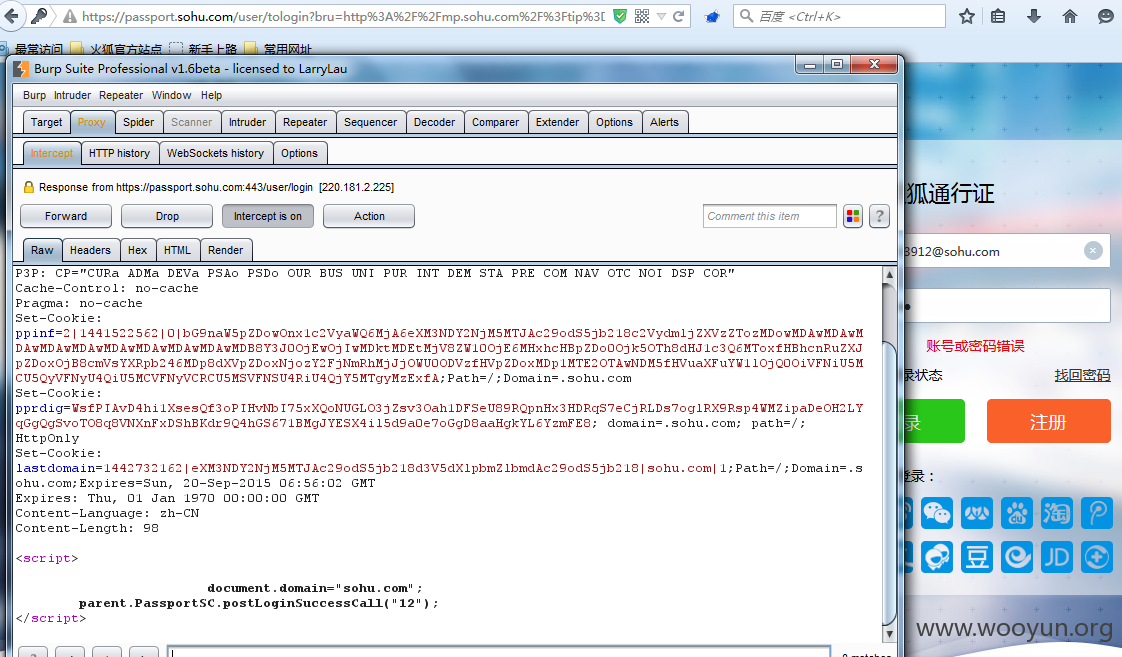
Task: Switch to the Render view tab
Action: tap(225, 250)
